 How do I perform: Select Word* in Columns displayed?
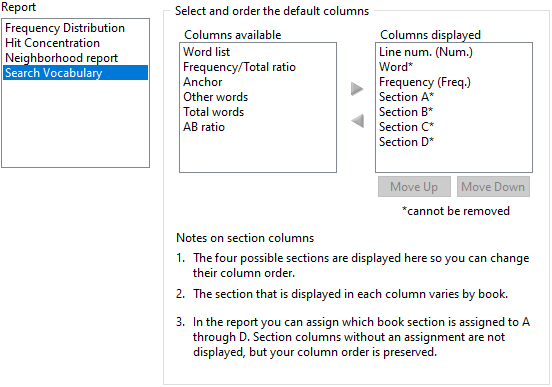454,67
